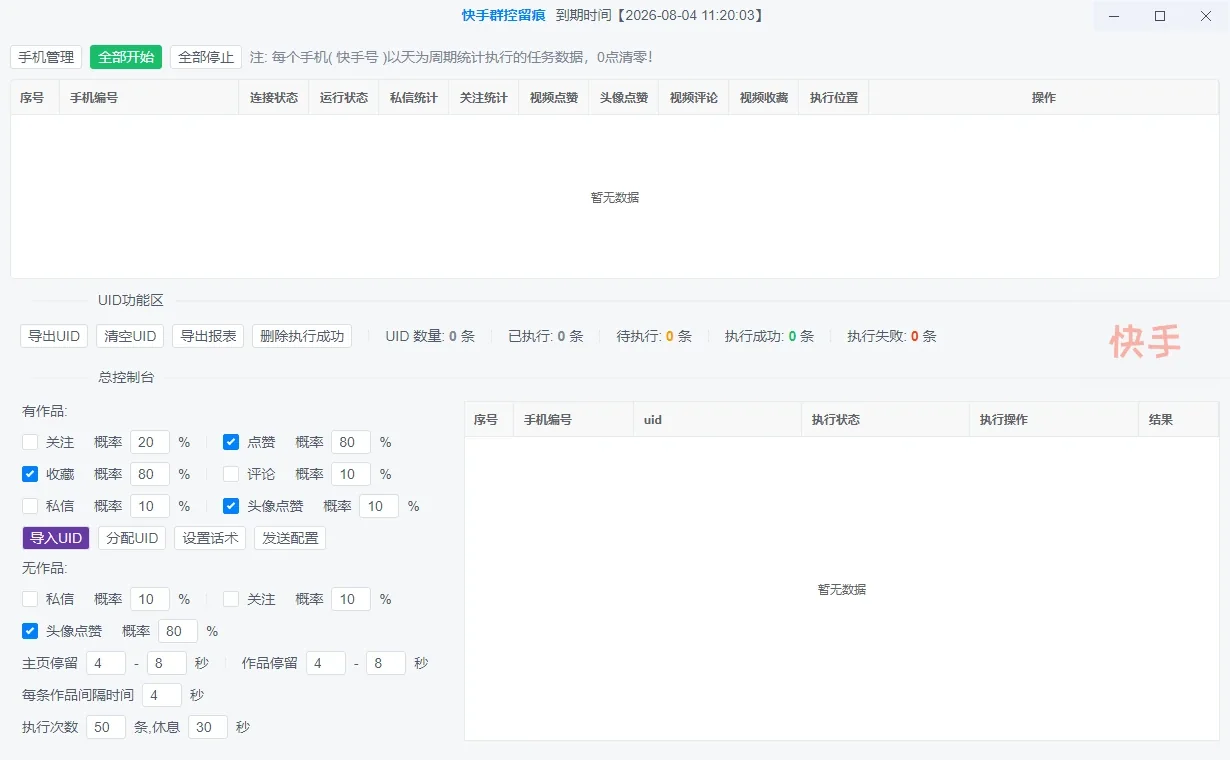1230x760 pixels.
Task: Click 私信统计 column header
Action: [x=414, y=98]
